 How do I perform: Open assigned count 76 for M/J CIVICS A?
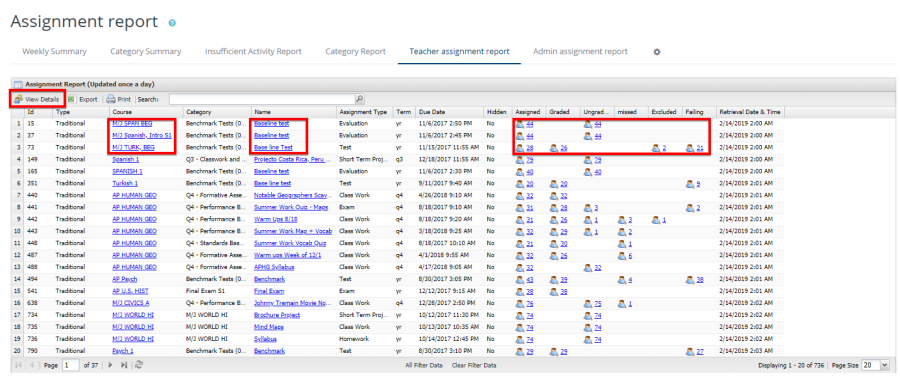click(530, 303)
